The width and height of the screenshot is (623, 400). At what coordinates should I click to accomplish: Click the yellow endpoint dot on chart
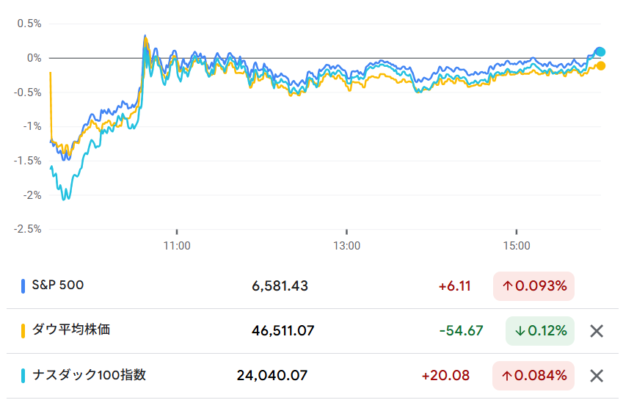tap(600, 66)
